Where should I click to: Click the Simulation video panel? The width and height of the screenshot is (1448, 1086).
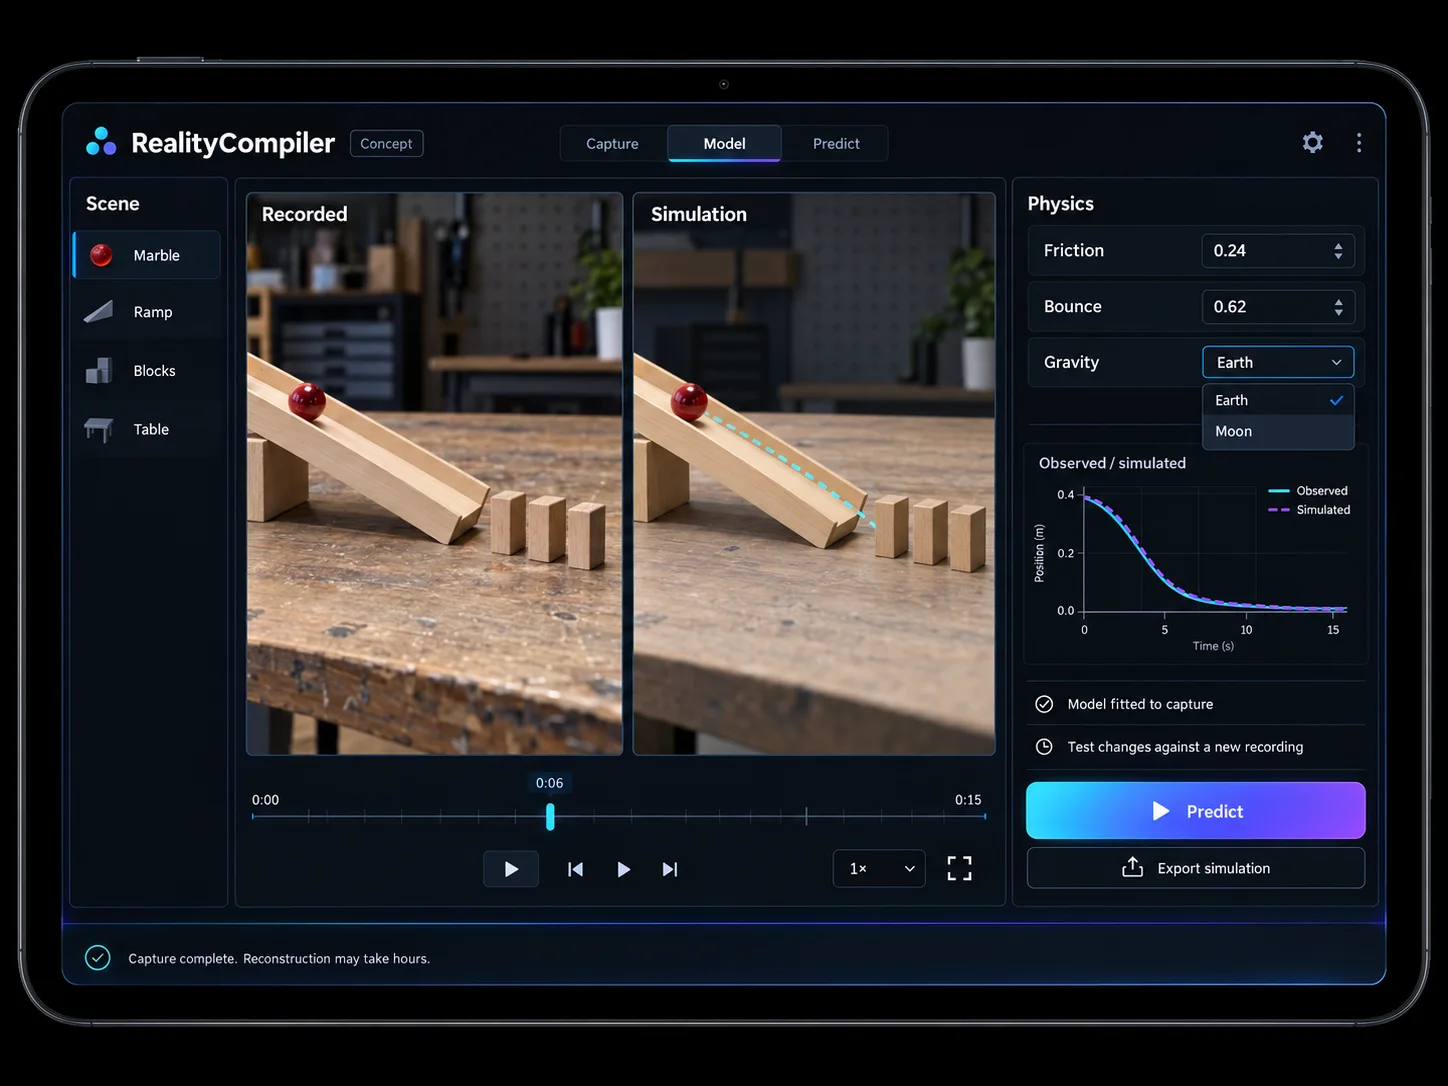(814, 474)
